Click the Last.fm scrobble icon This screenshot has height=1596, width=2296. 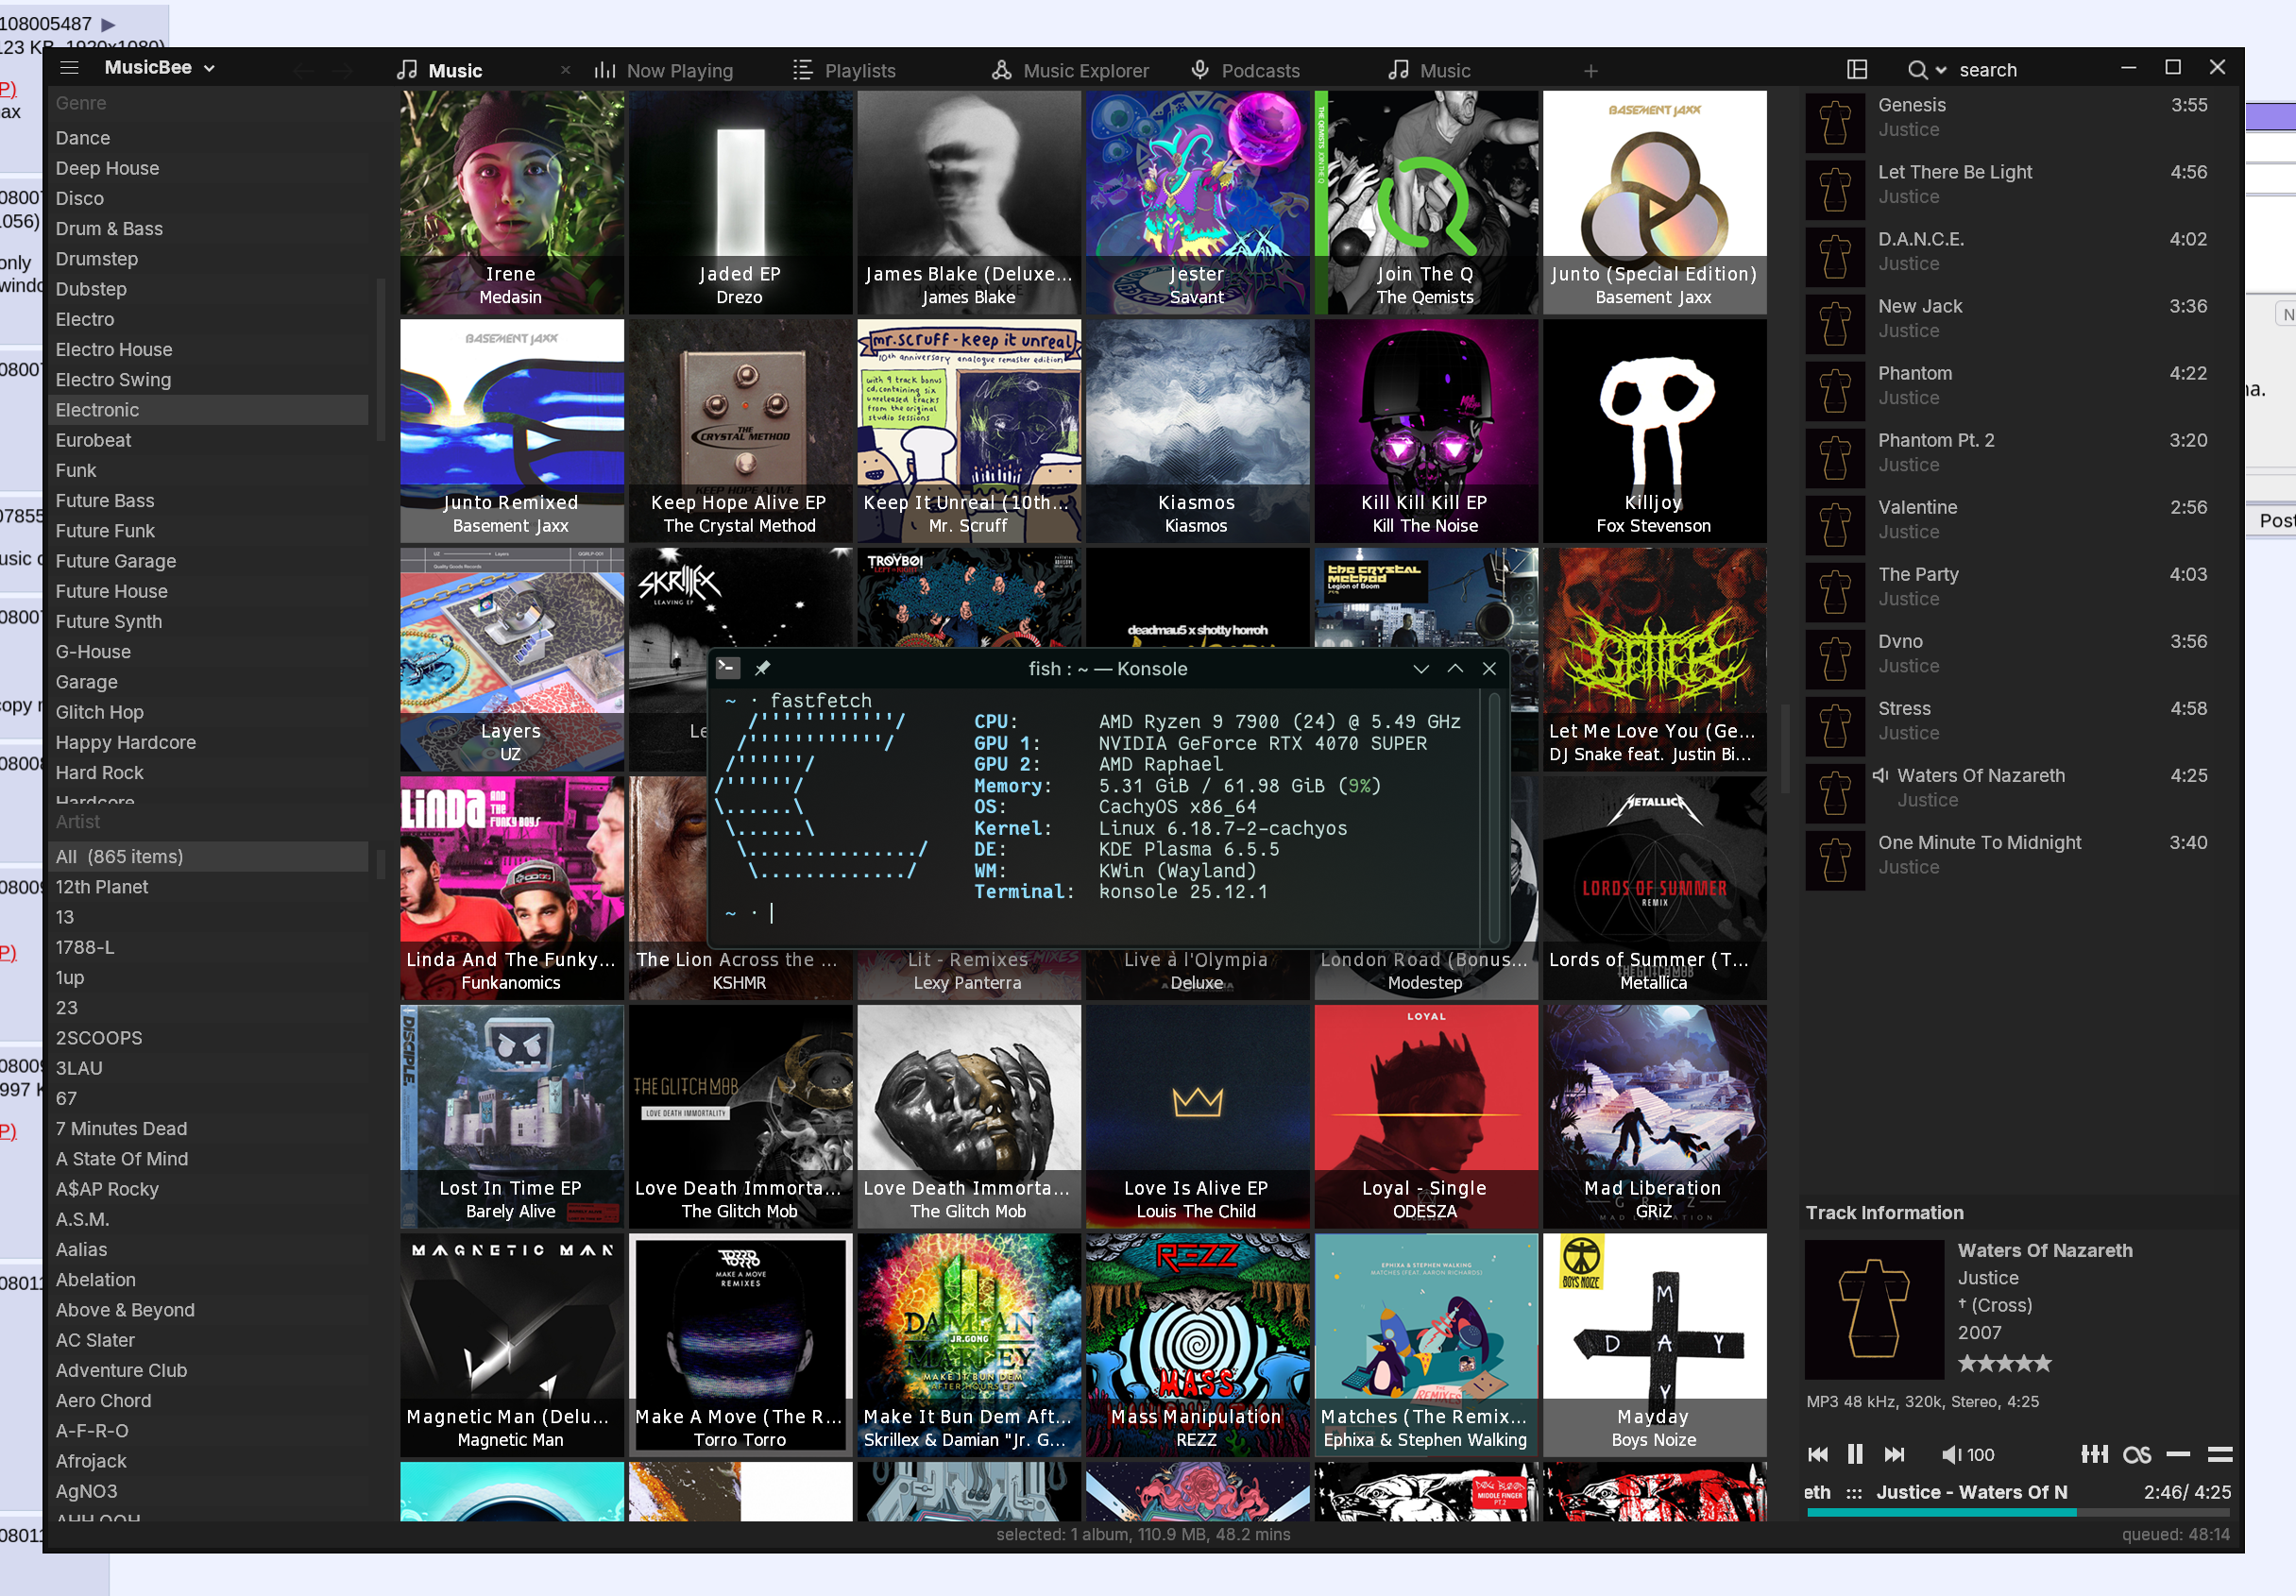2137,1454
